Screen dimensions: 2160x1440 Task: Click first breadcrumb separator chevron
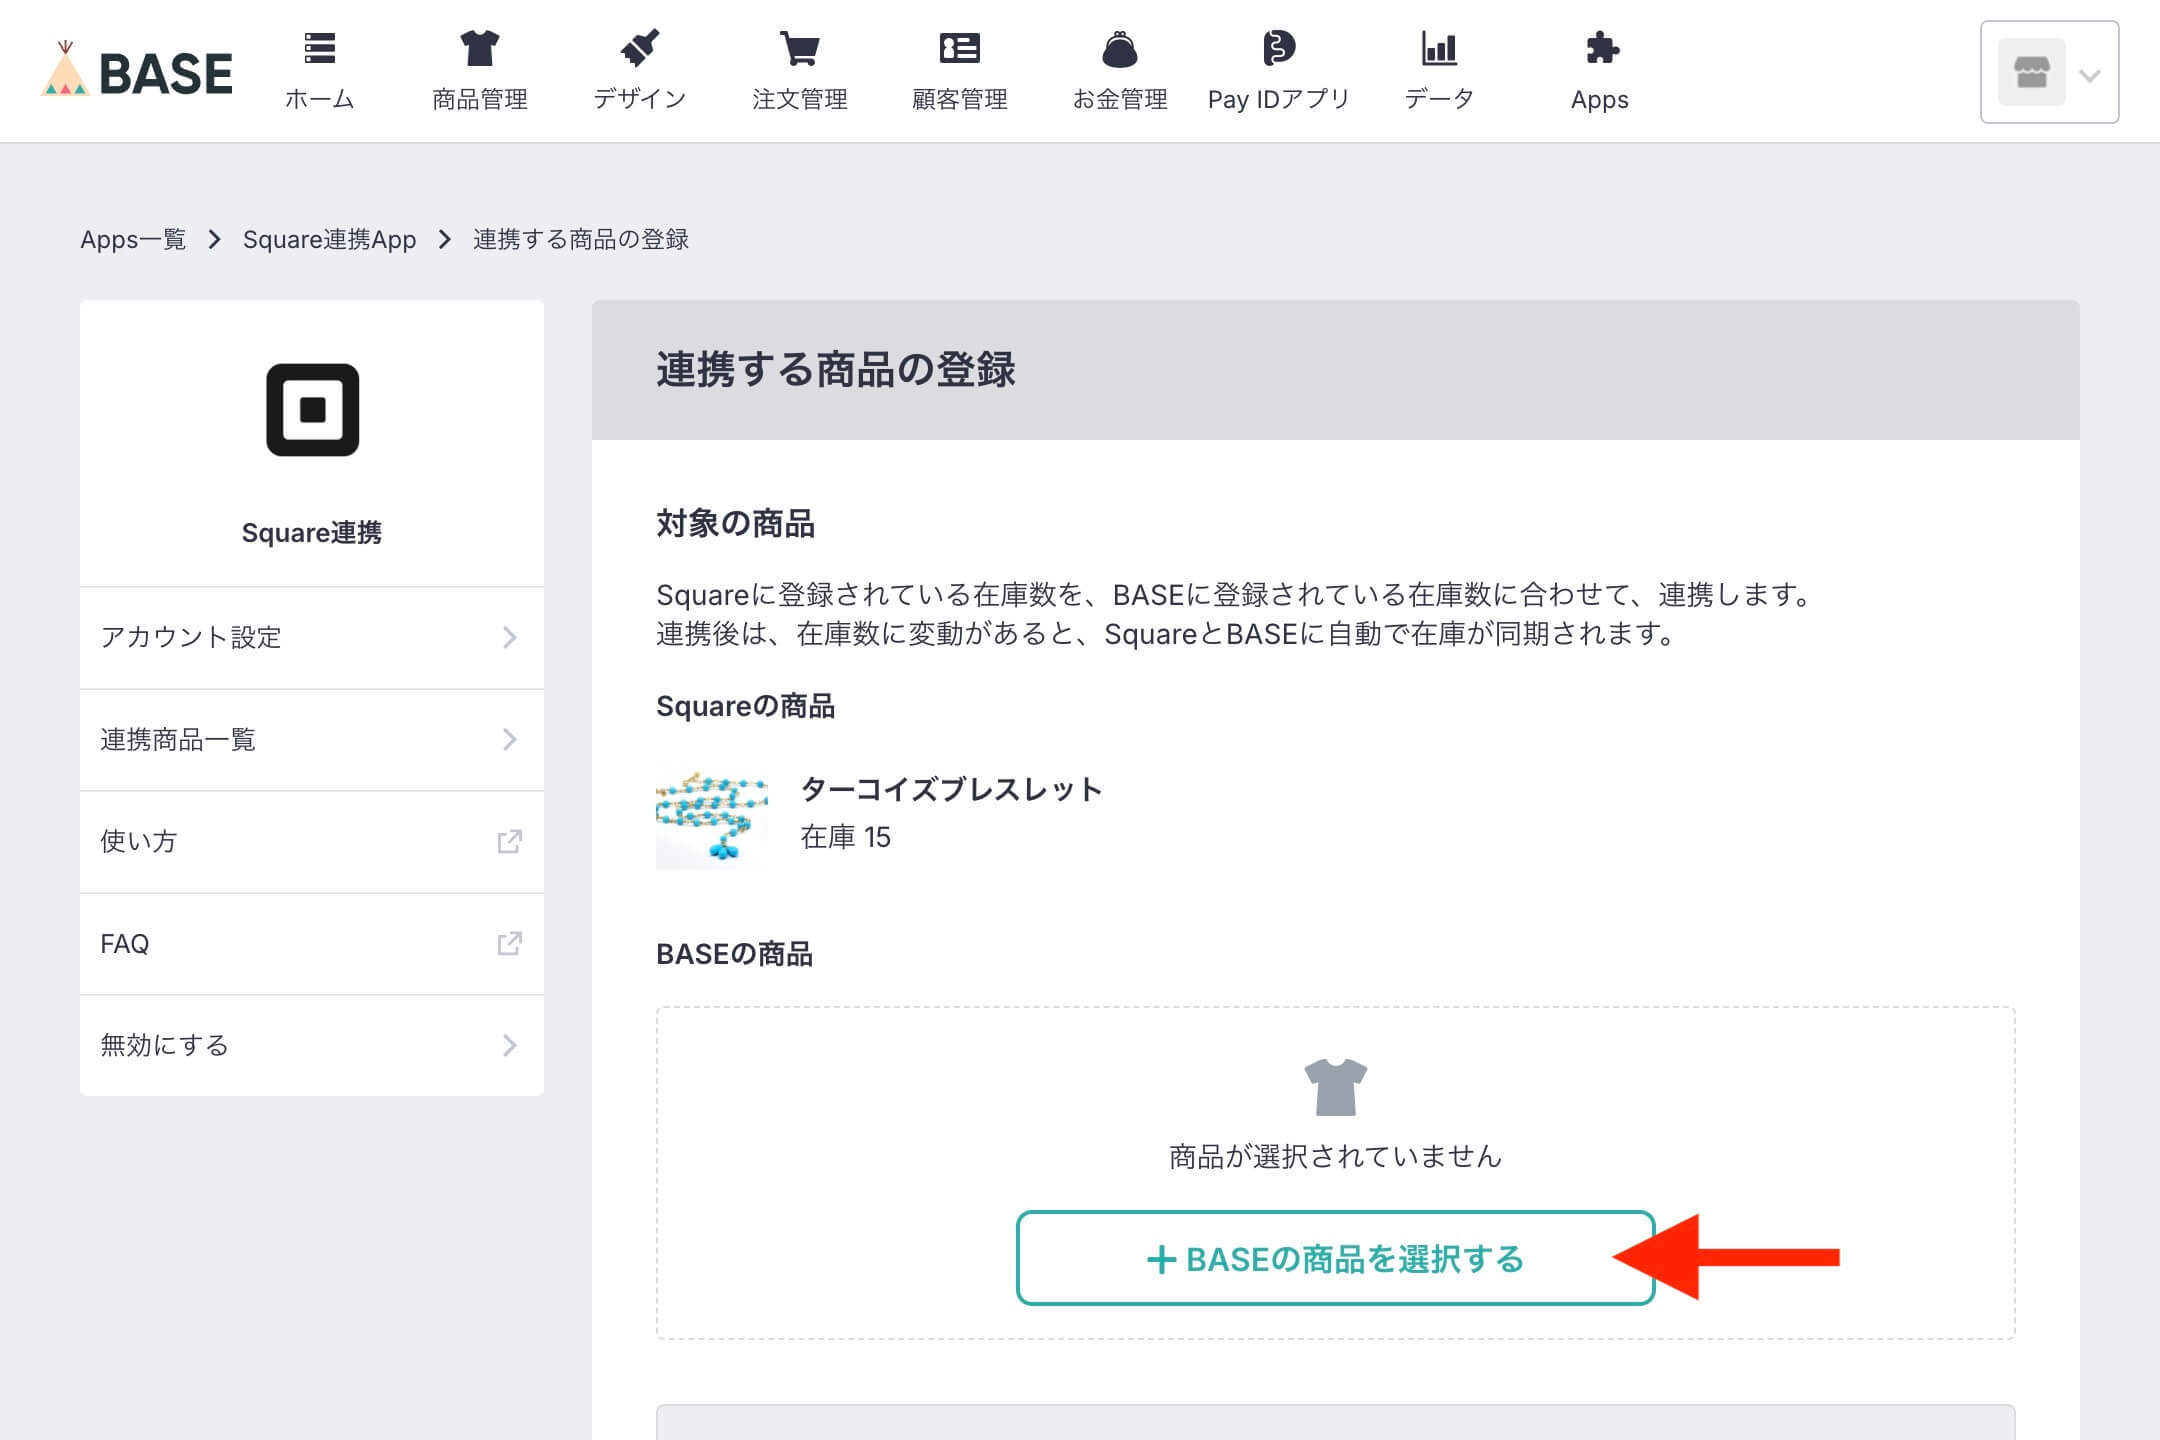(x=214, y=240)
